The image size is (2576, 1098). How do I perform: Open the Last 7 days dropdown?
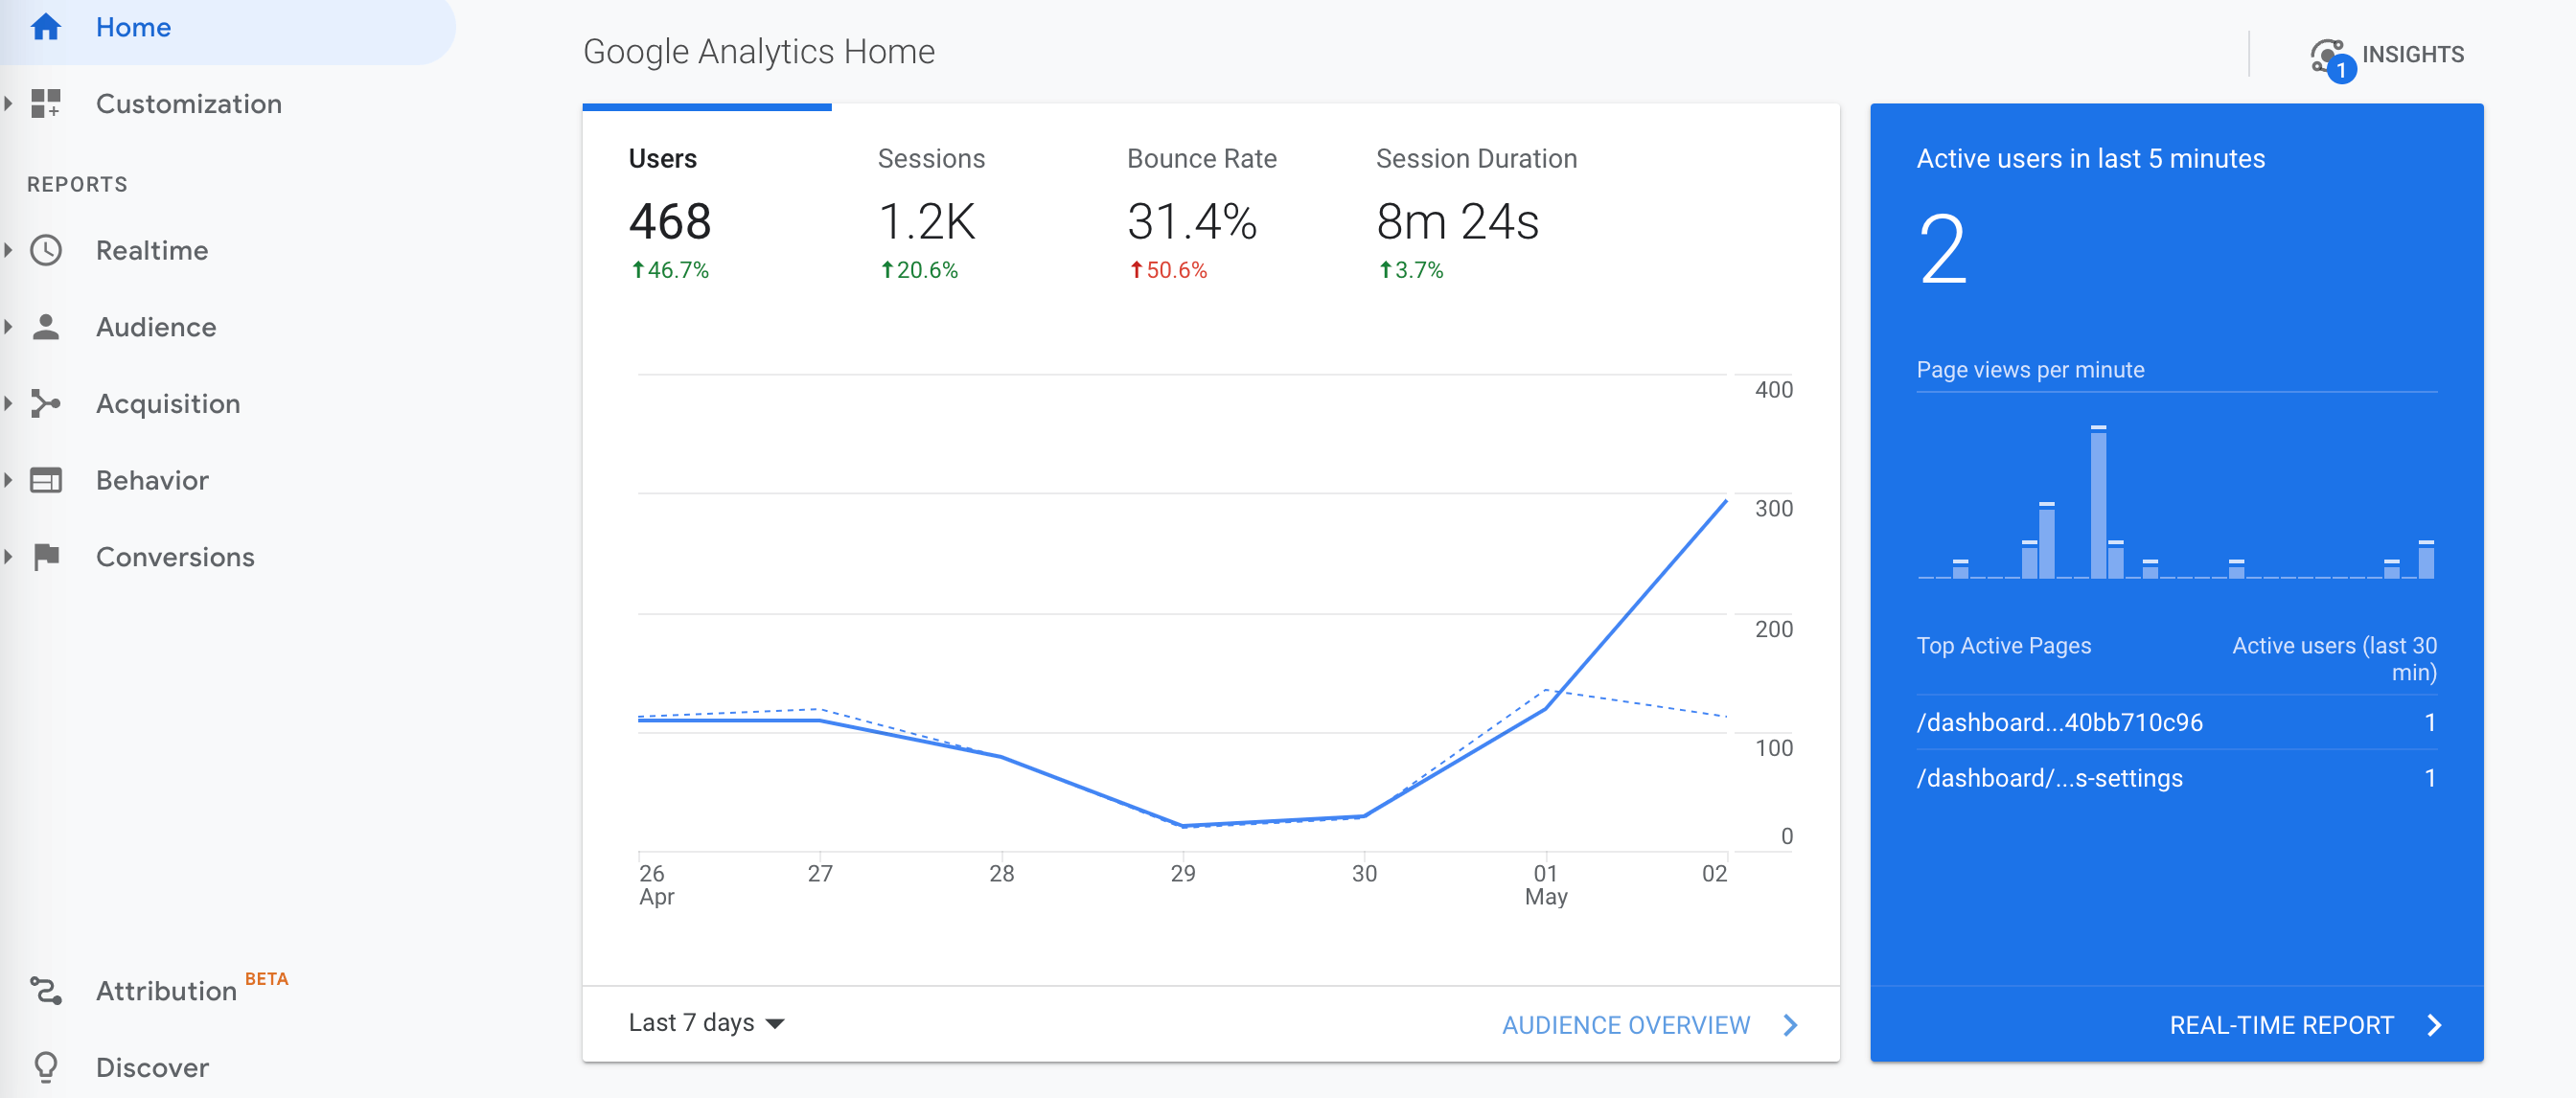[x=706, y=1023]
